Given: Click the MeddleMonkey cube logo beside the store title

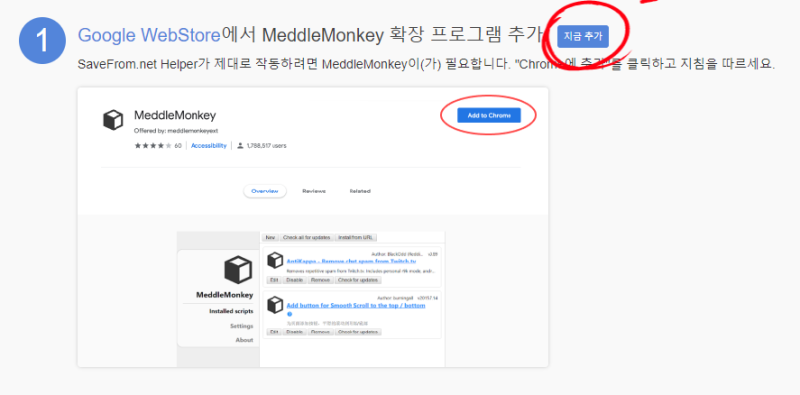Looking at the screenshot, I should coord(113,120).
